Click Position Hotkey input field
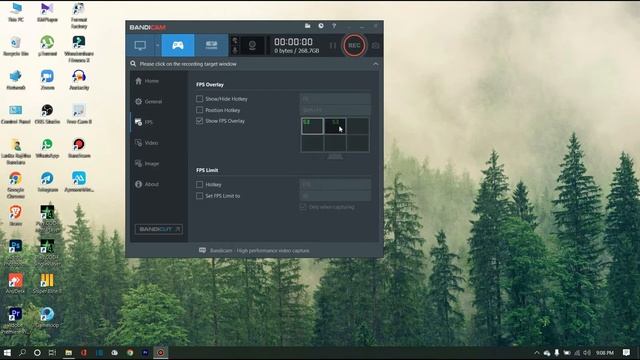Screen dimensions: 640x360 tap(335, 110)
